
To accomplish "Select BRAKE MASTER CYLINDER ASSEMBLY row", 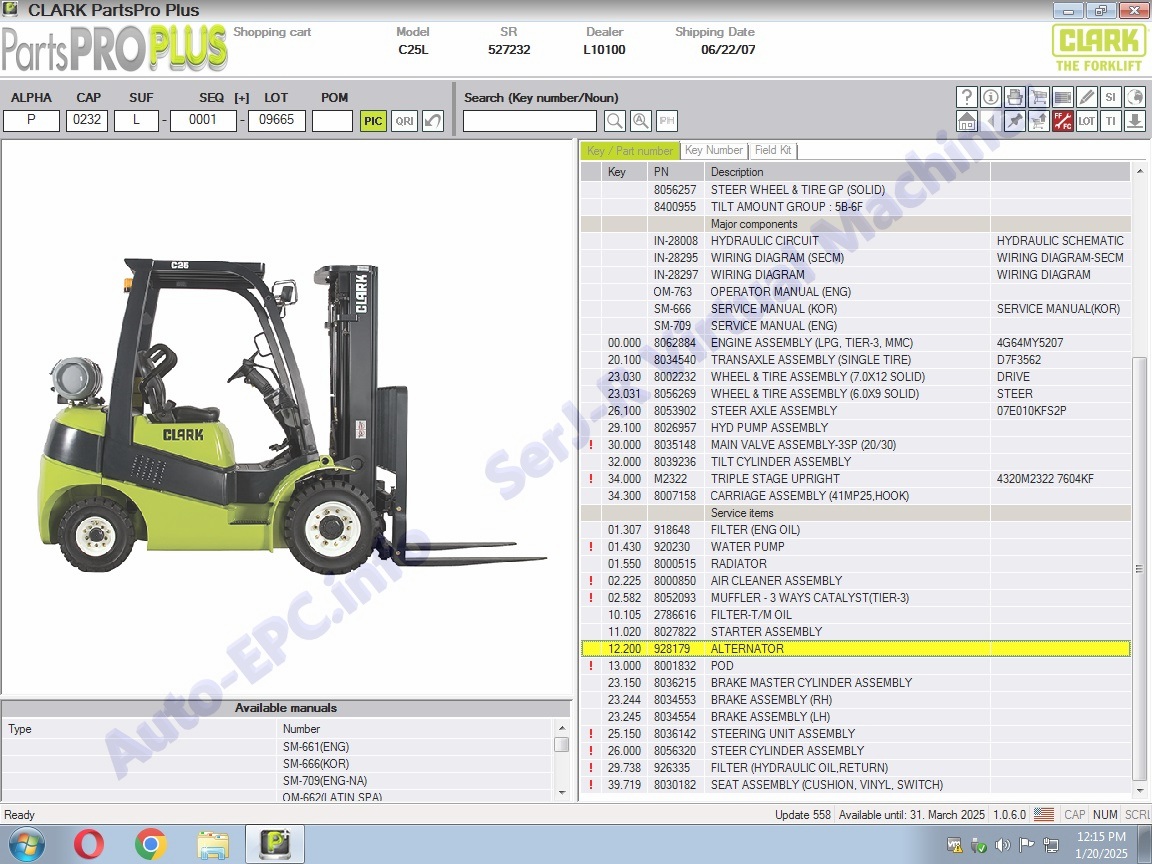I will (x=855, y=683).
